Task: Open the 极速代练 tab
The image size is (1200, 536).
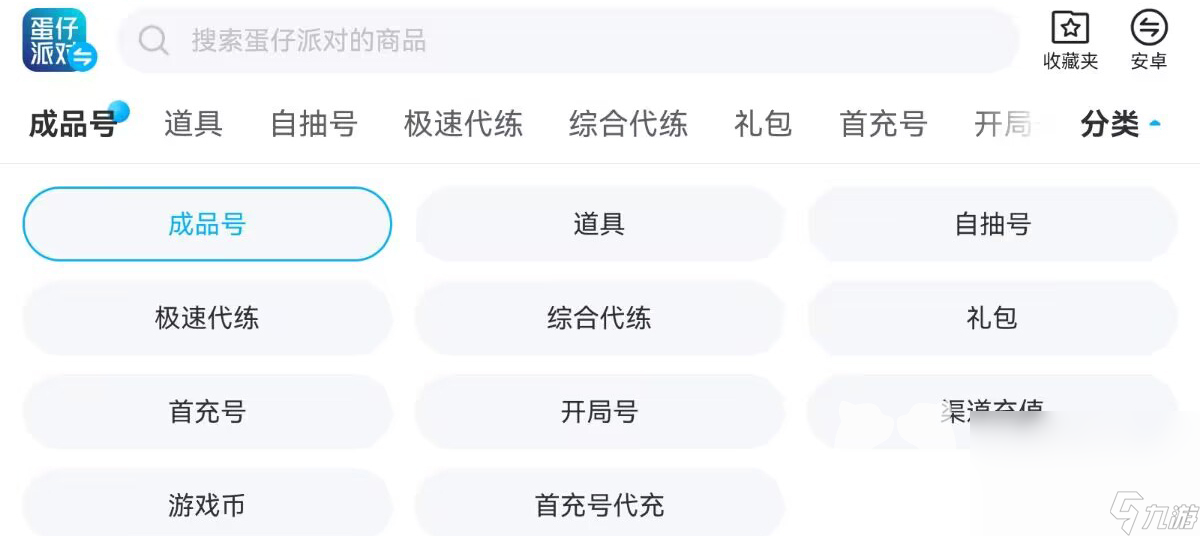Action: point(463,124)
